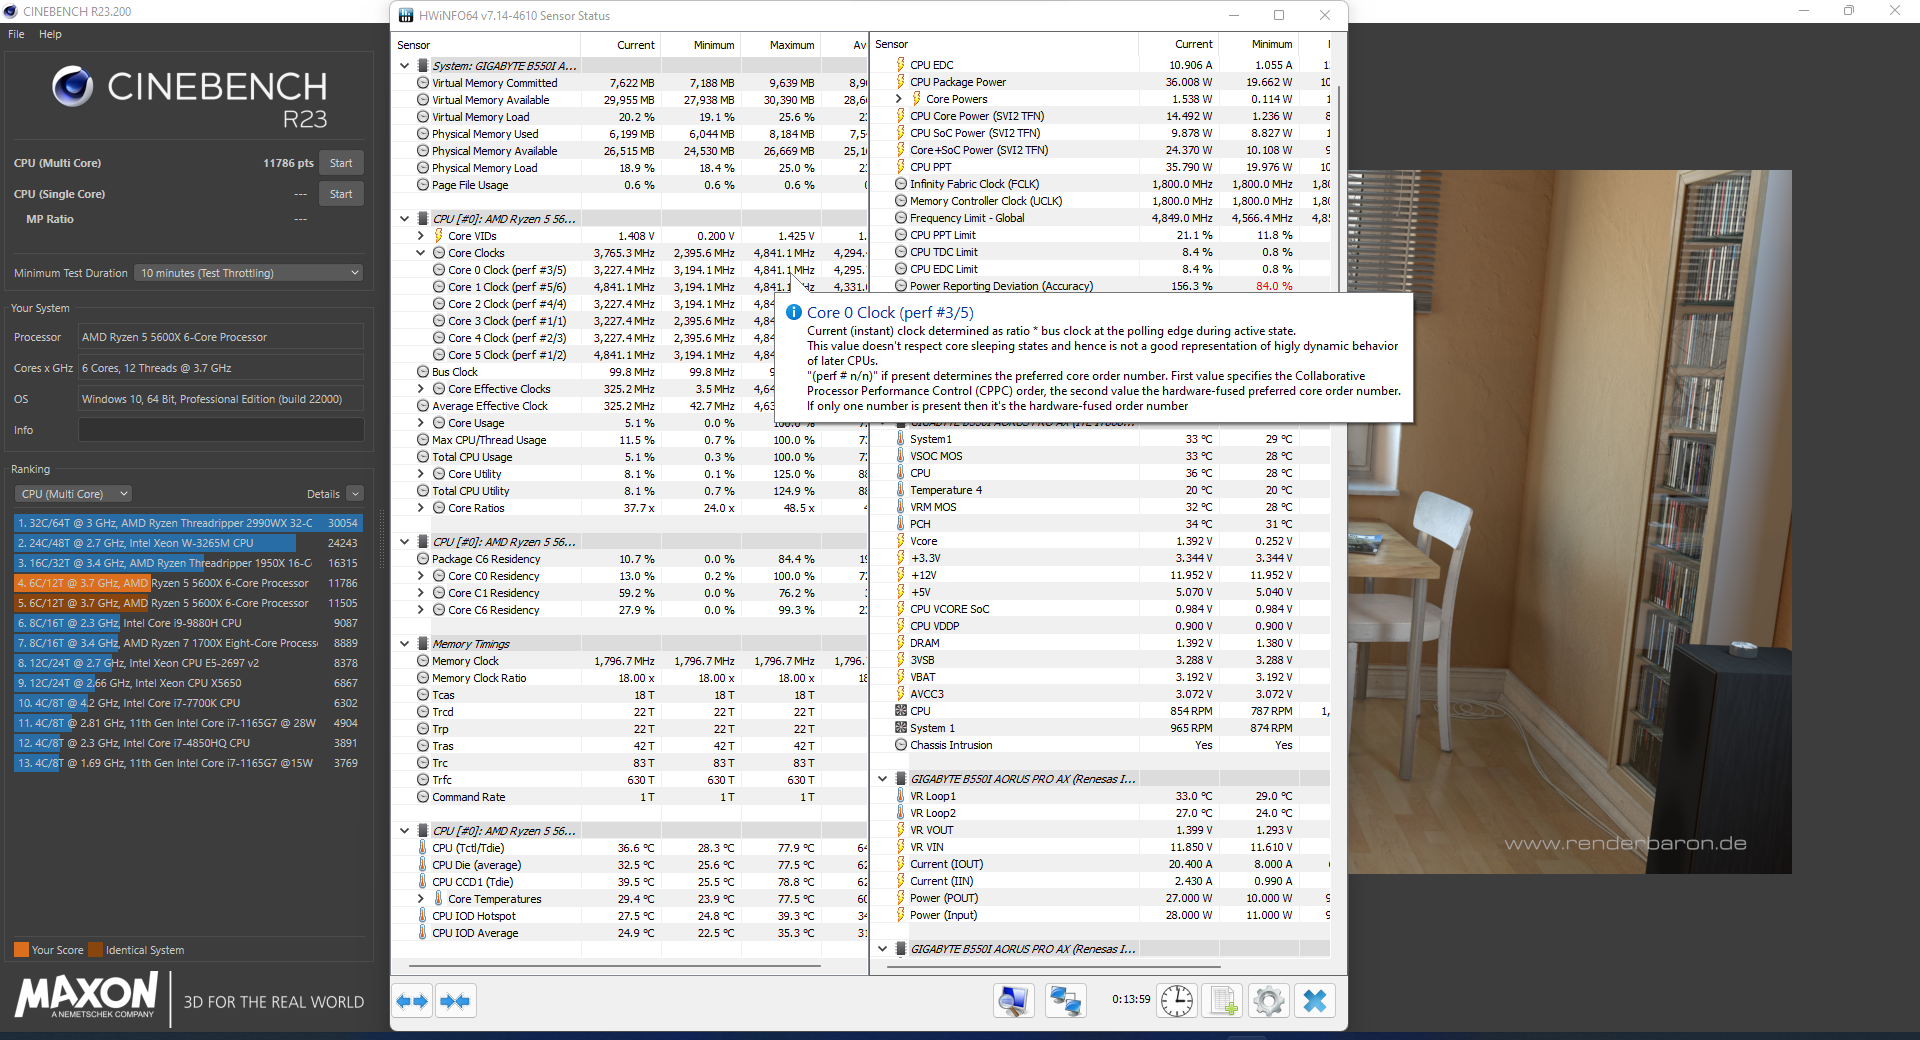Click the icon beside Infinity Fabric Clock (FCLK)
Screen dimensions: 1920x1040
900,184
